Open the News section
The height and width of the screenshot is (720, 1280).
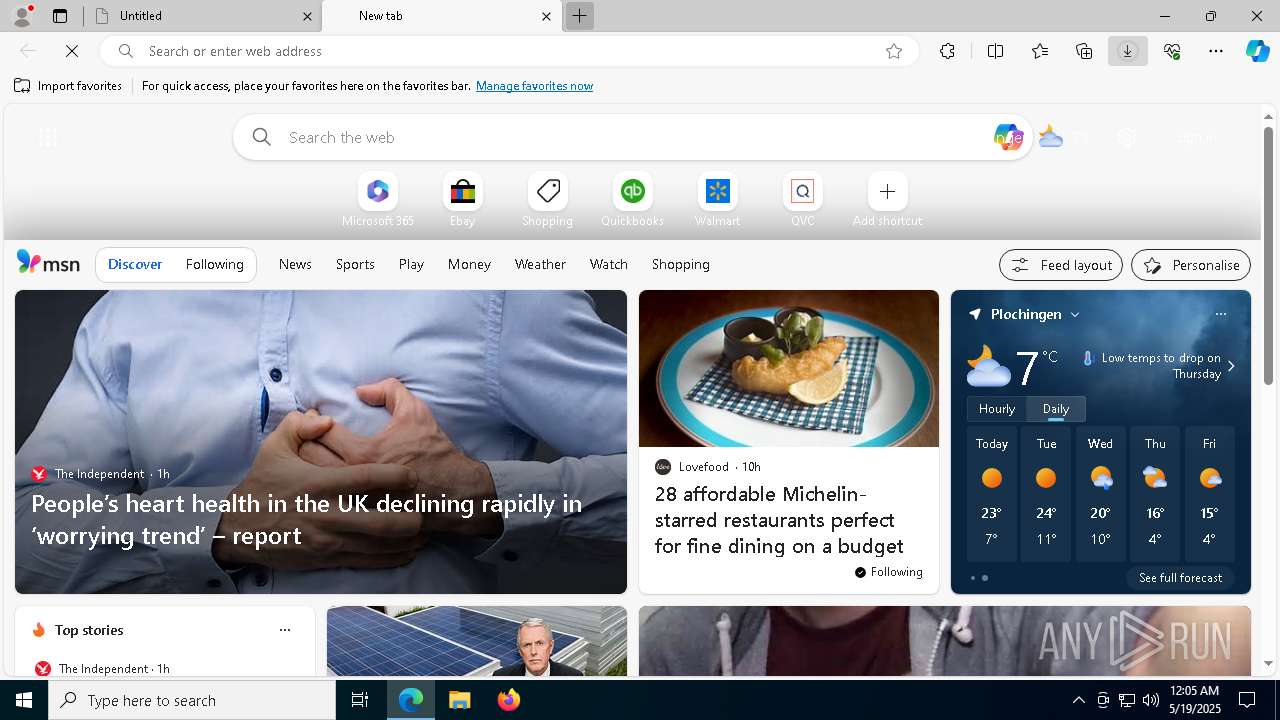click(x=295, y=264)
